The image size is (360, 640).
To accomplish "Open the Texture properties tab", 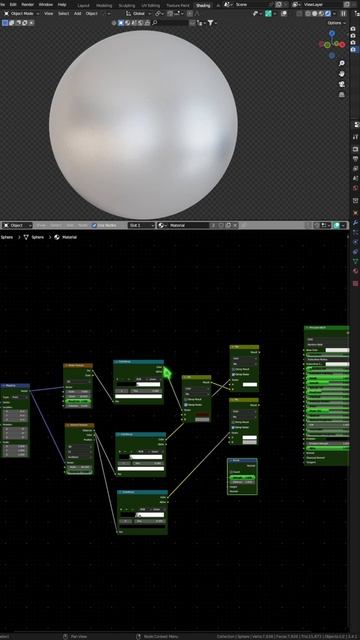I will [355, 283].
